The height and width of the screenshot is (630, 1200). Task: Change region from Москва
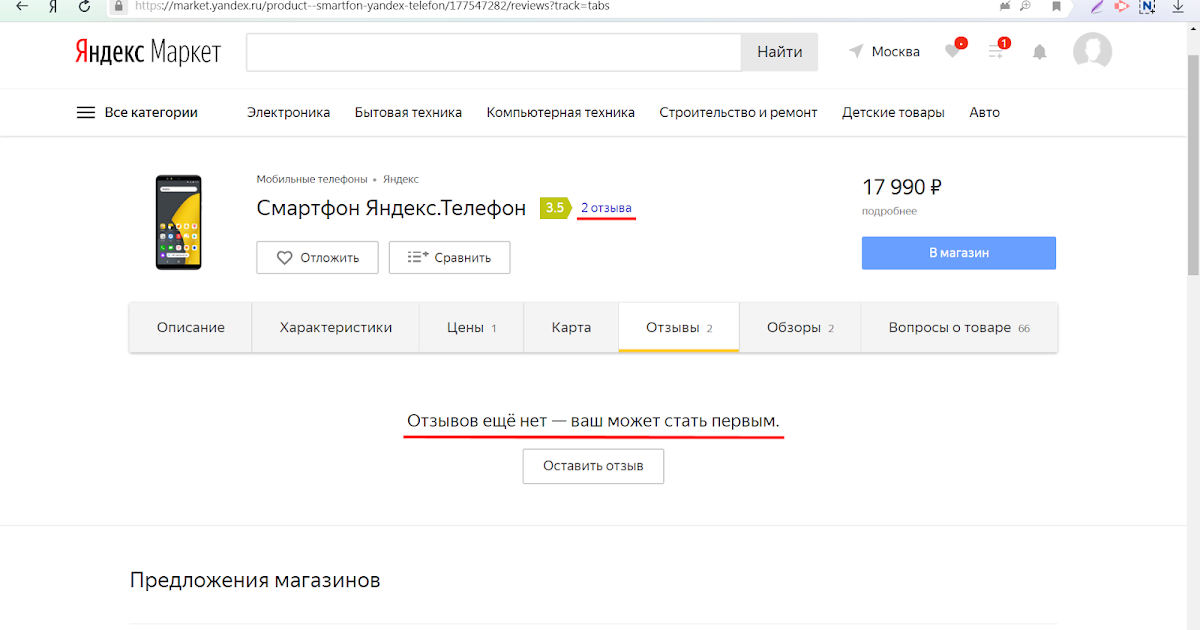pyautogui.click(x=884, y=52)
